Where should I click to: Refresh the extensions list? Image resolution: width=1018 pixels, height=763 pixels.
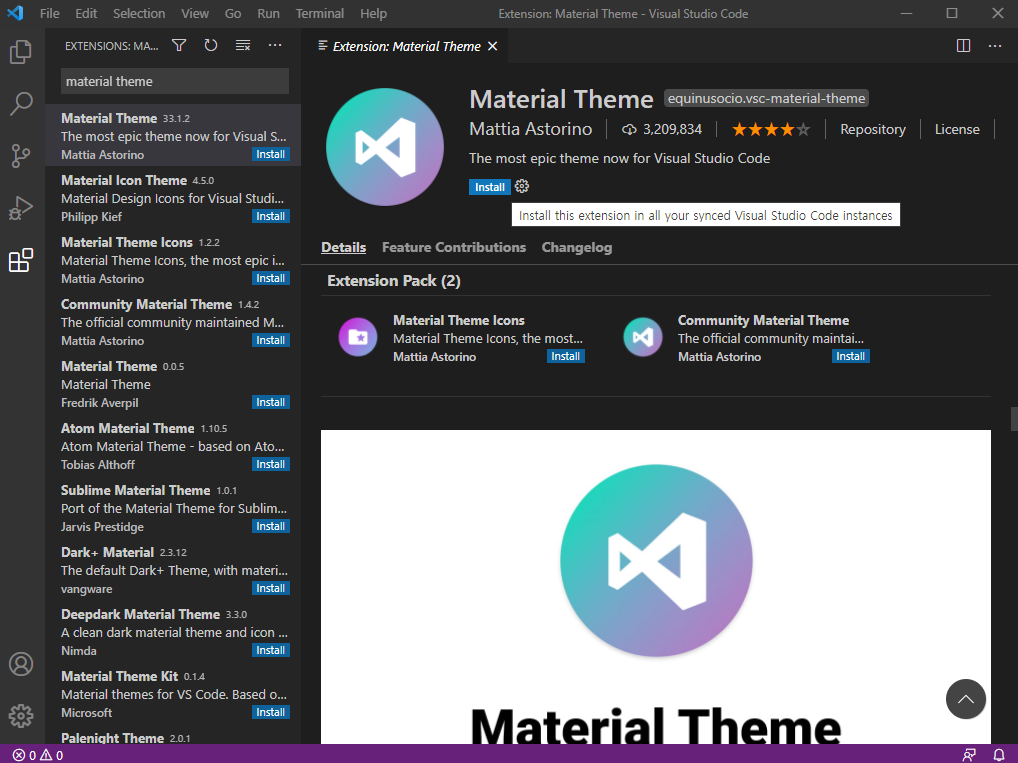(211, 45)
